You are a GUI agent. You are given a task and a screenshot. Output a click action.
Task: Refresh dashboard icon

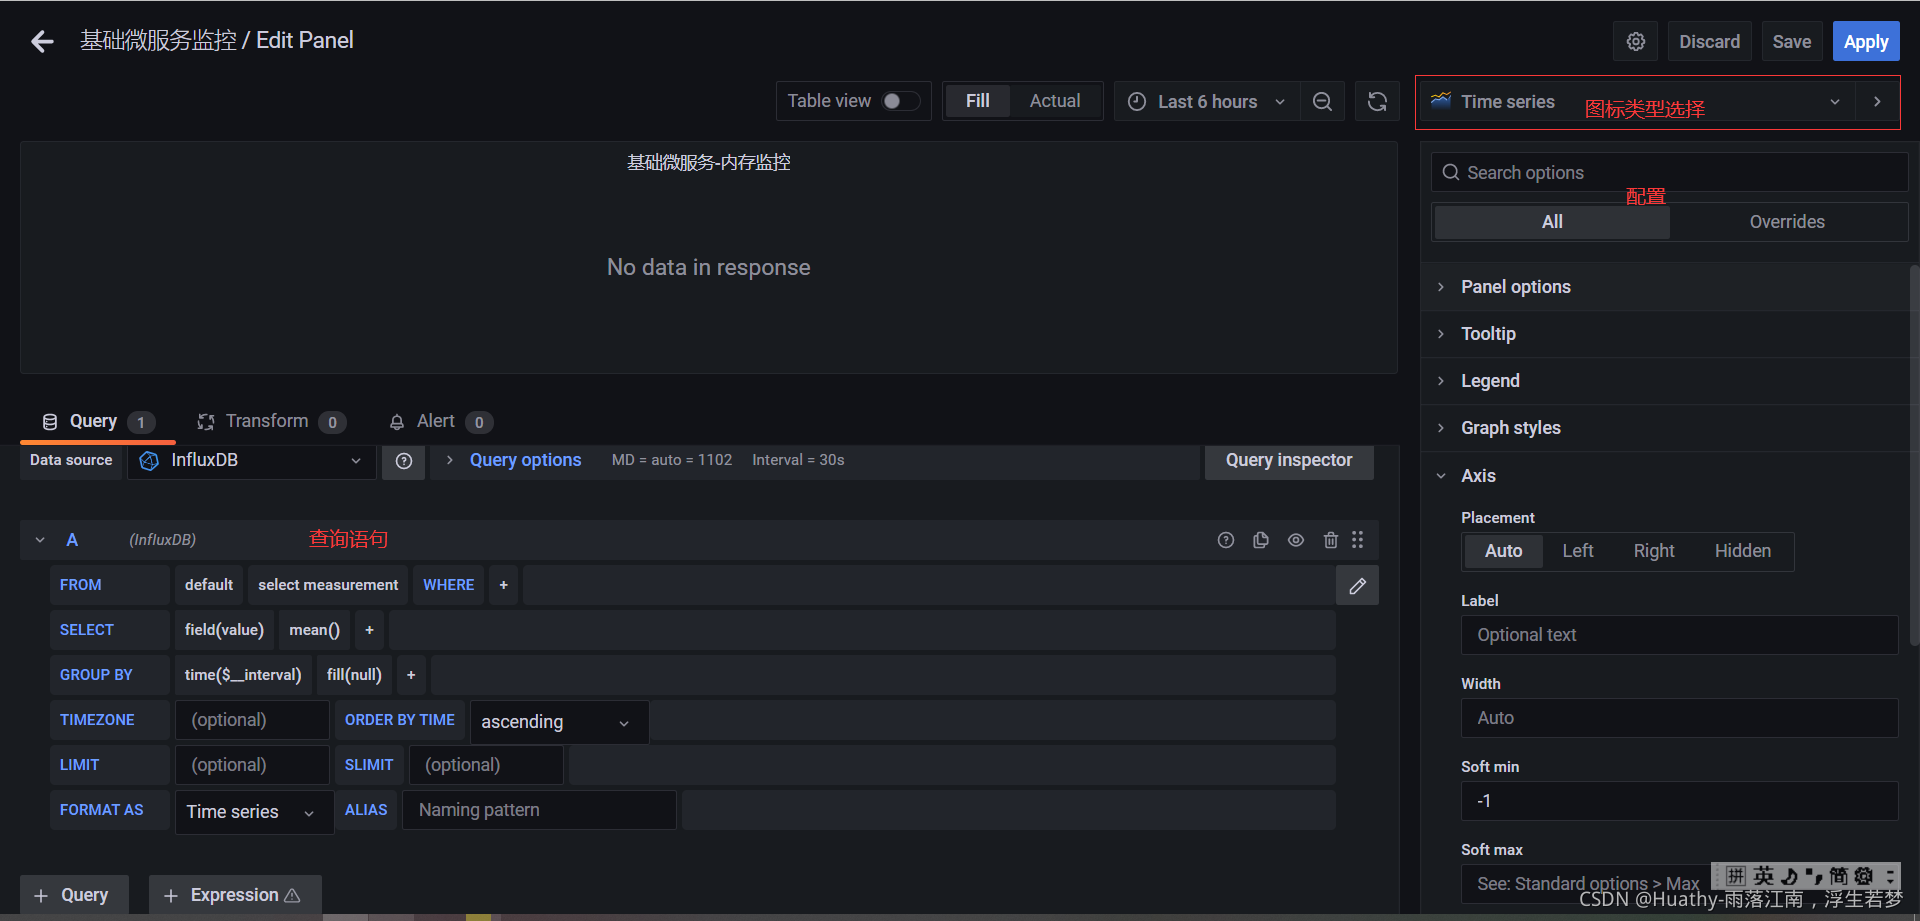coord(1377,102)
